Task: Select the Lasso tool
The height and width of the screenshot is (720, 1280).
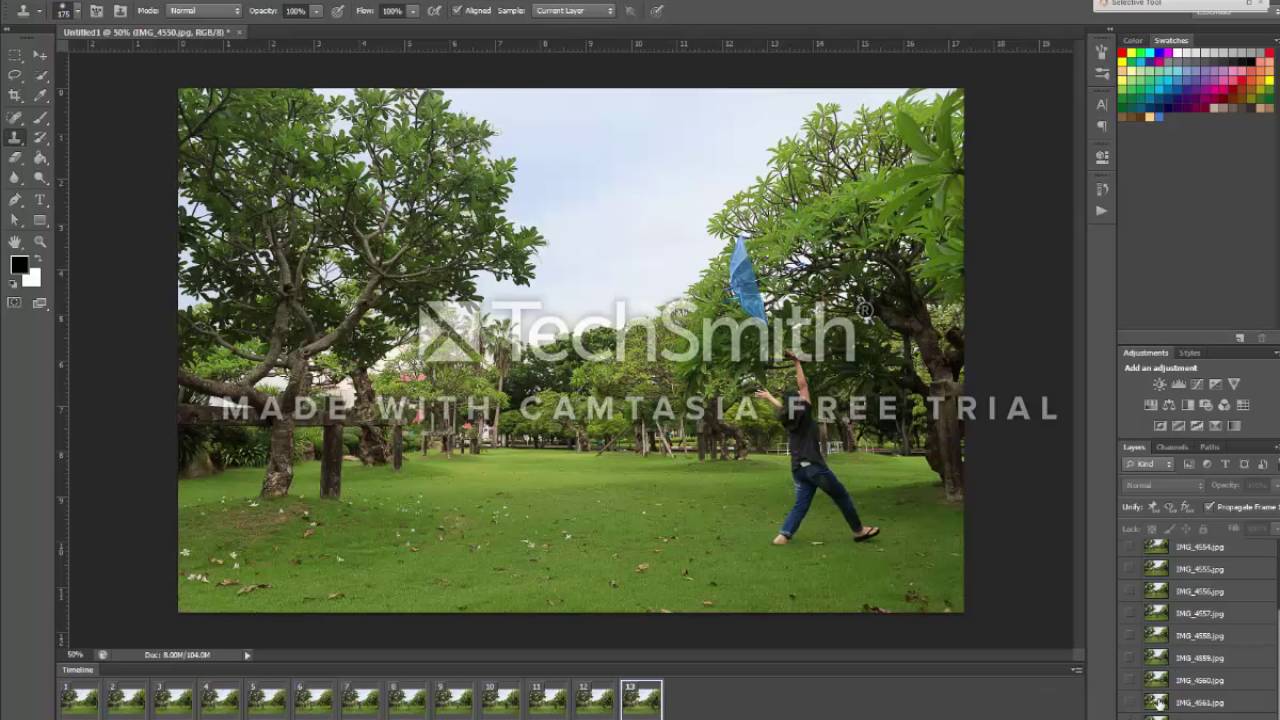Action: (x=15, y=75)
